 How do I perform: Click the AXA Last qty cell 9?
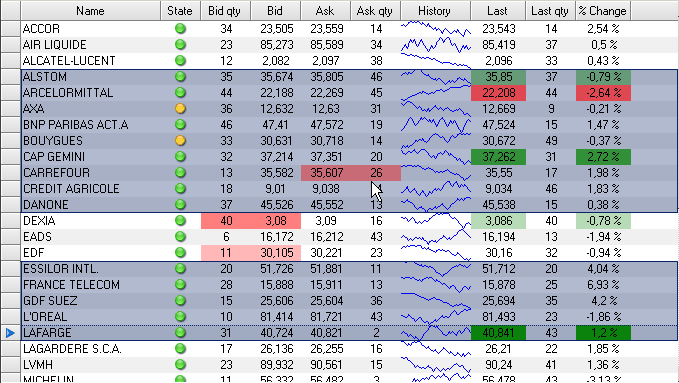coord(551,109)
